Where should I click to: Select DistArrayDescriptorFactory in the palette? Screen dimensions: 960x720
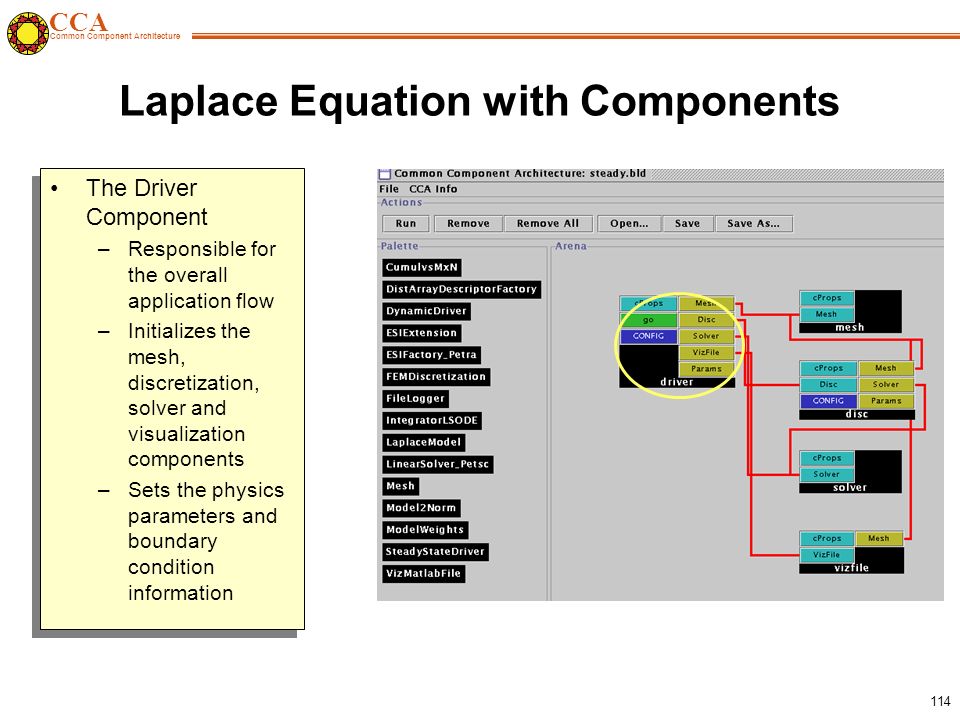pyautogui.click(x=462, y=289)
